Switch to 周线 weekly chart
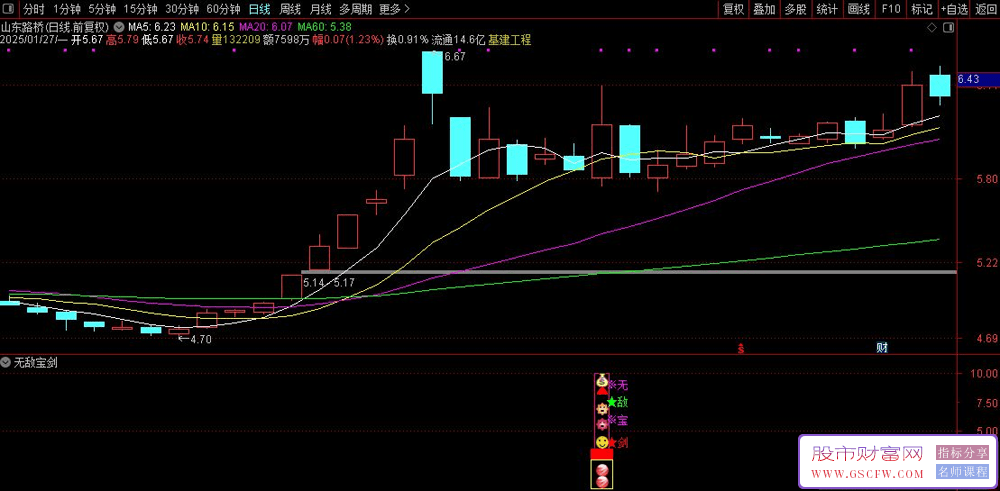 tap(290, 9)
